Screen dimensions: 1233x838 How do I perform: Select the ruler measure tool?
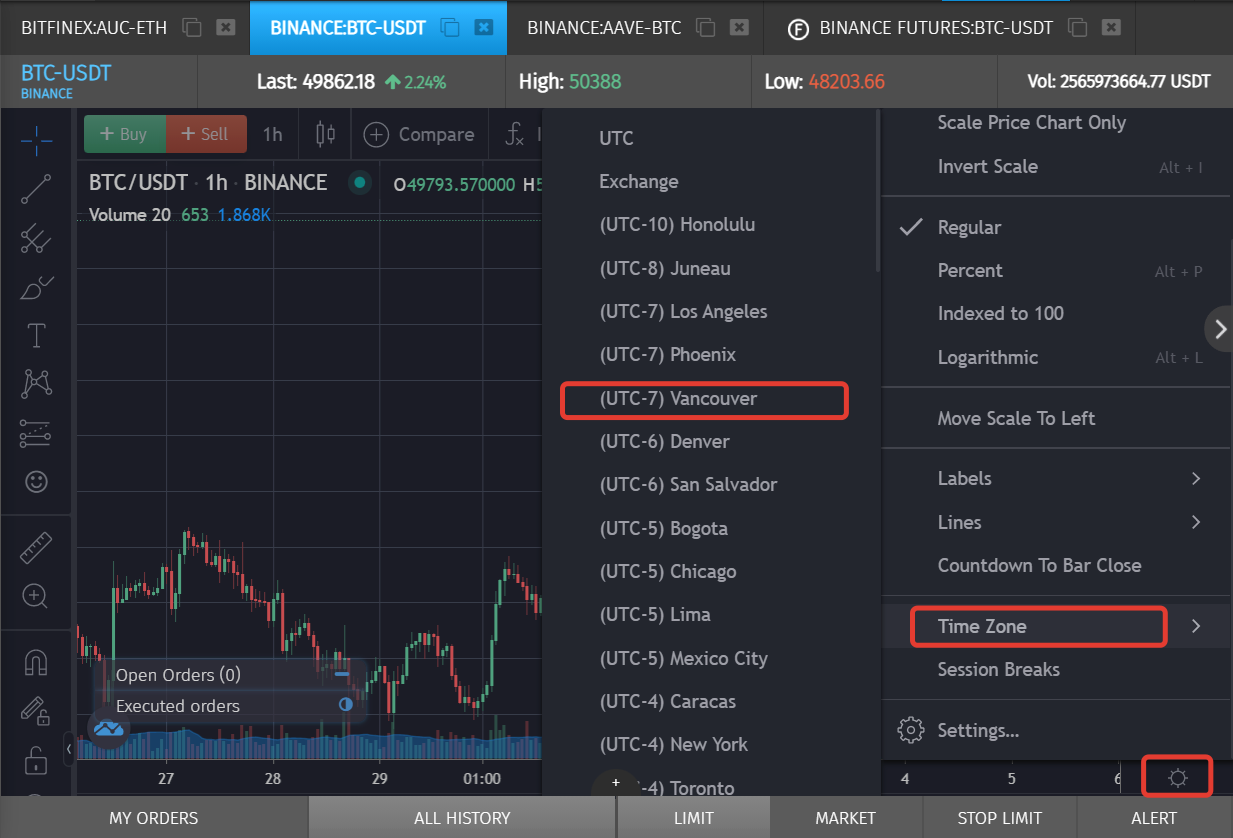[37, 547]
